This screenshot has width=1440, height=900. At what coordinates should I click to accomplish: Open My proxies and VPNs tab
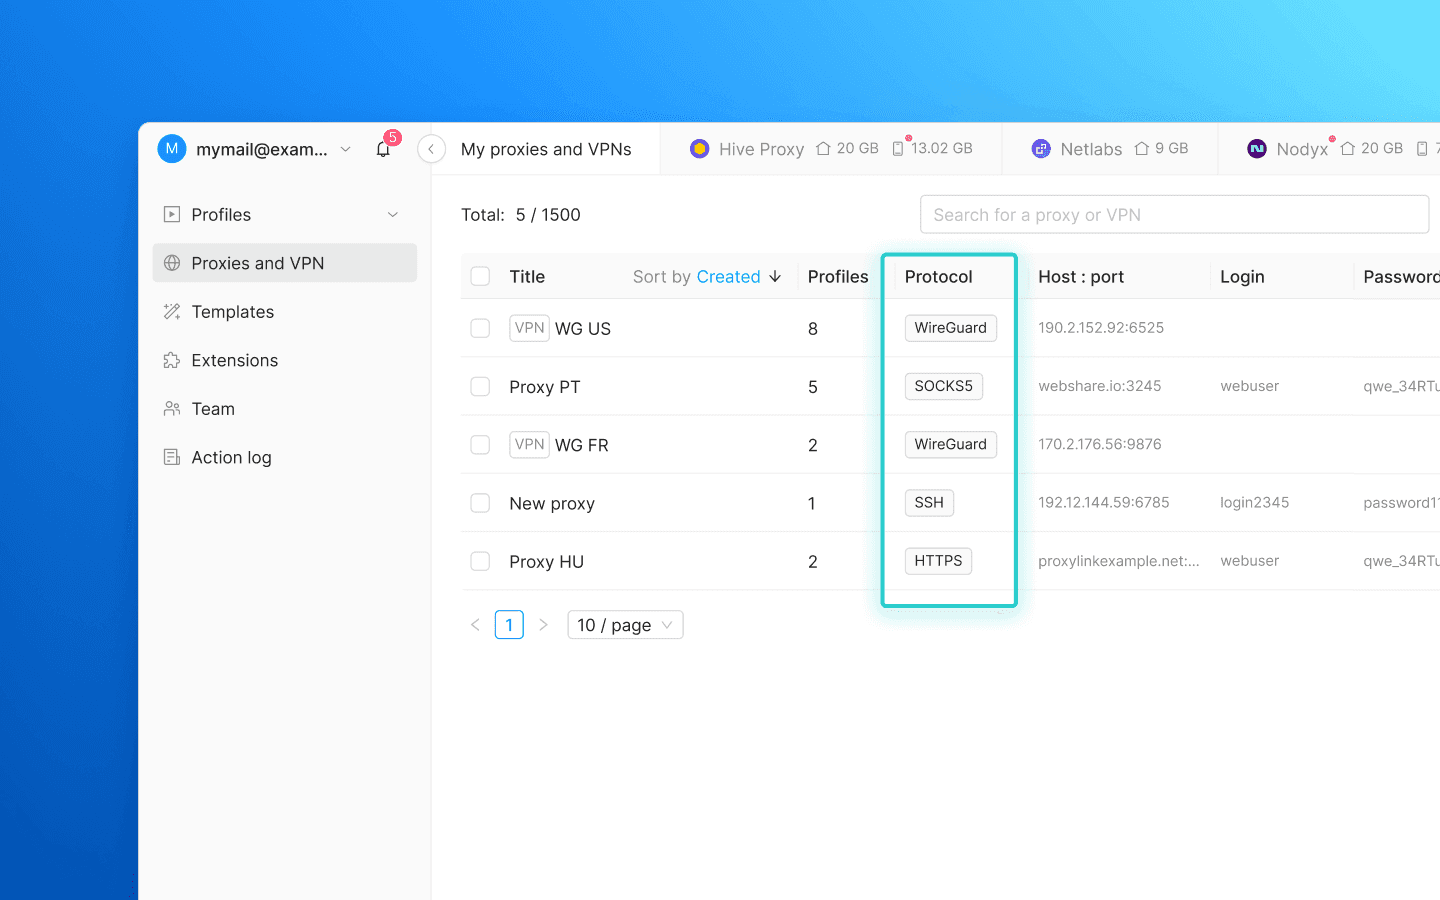click(x=546, y=149)
